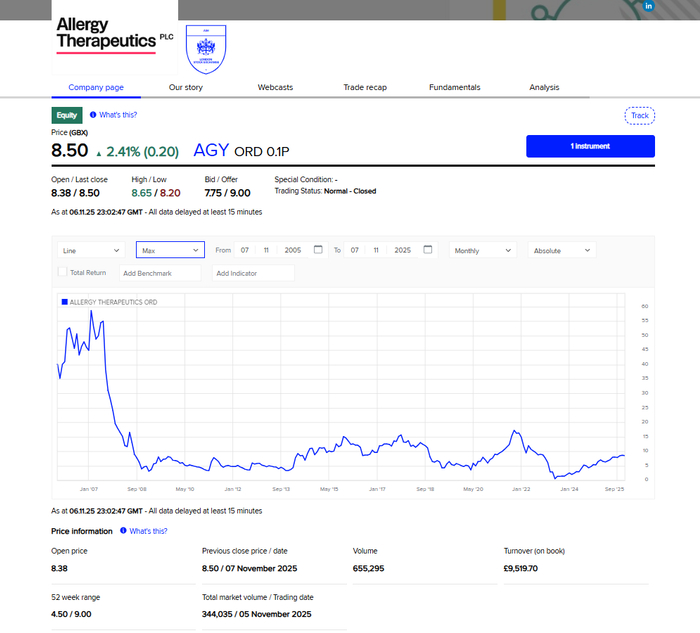Click the price 8.50 heading

(x=70, y=150)
